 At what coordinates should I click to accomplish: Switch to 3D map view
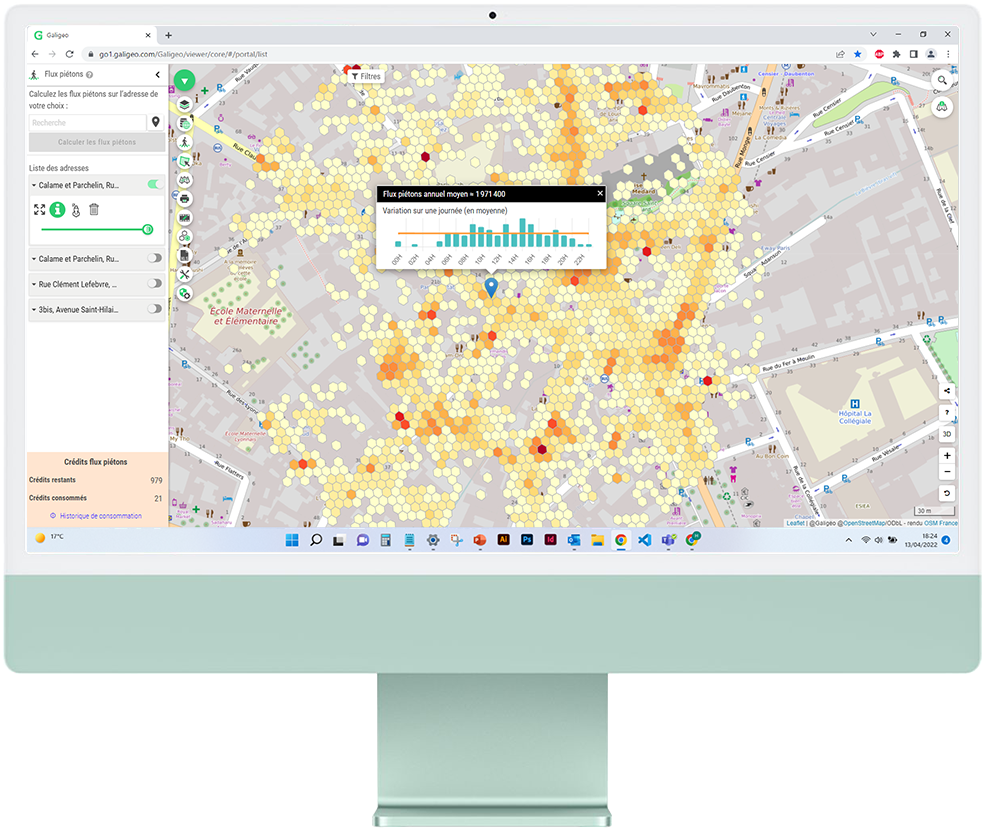[x=947, y=434]
